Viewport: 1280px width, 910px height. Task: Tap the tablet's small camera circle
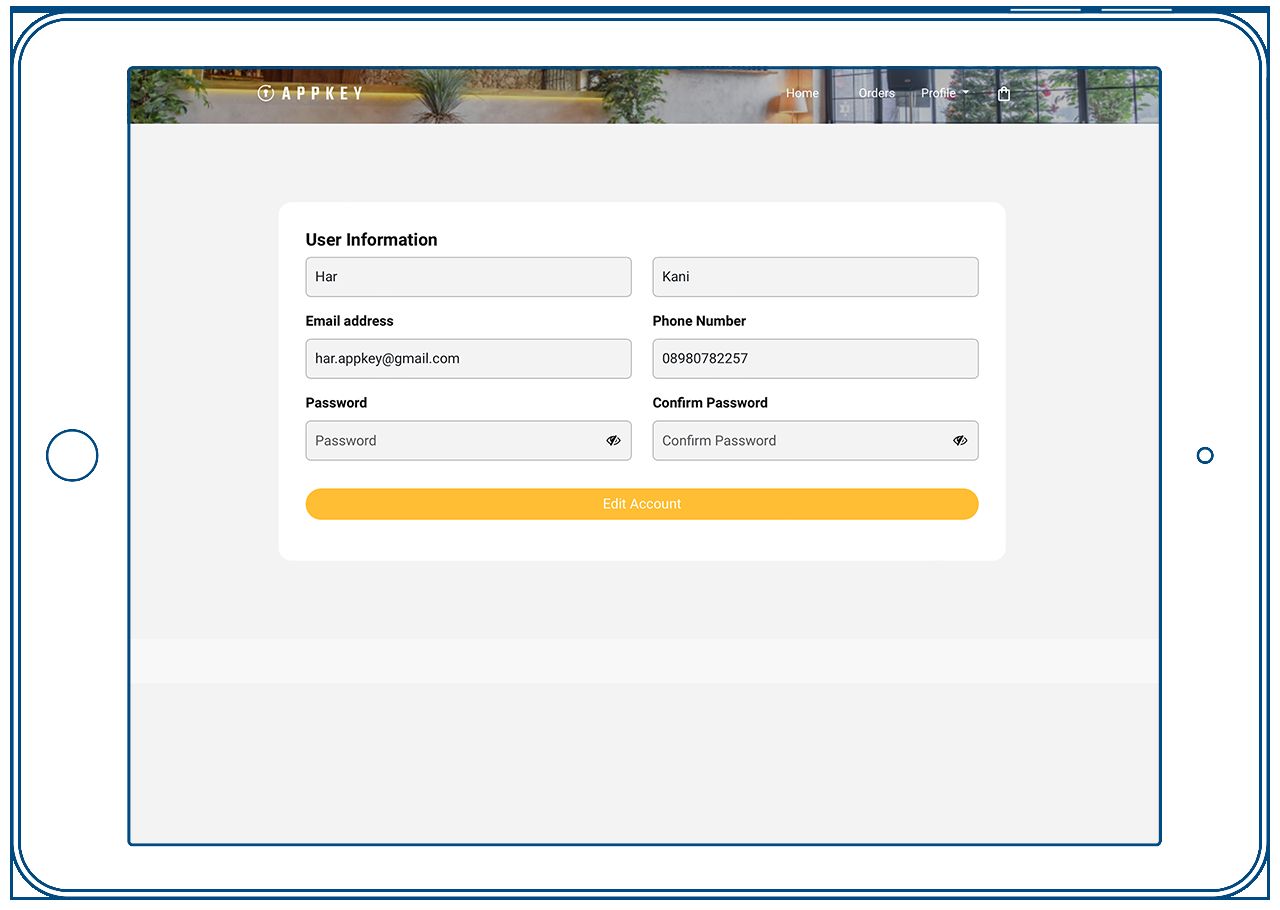[1205, 455]
